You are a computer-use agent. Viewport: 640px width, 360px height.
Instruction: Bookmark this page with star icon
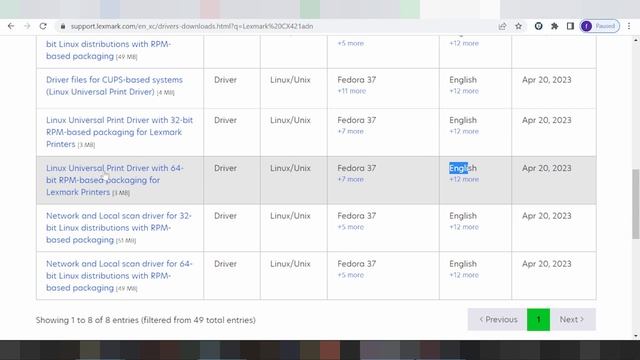518,26
